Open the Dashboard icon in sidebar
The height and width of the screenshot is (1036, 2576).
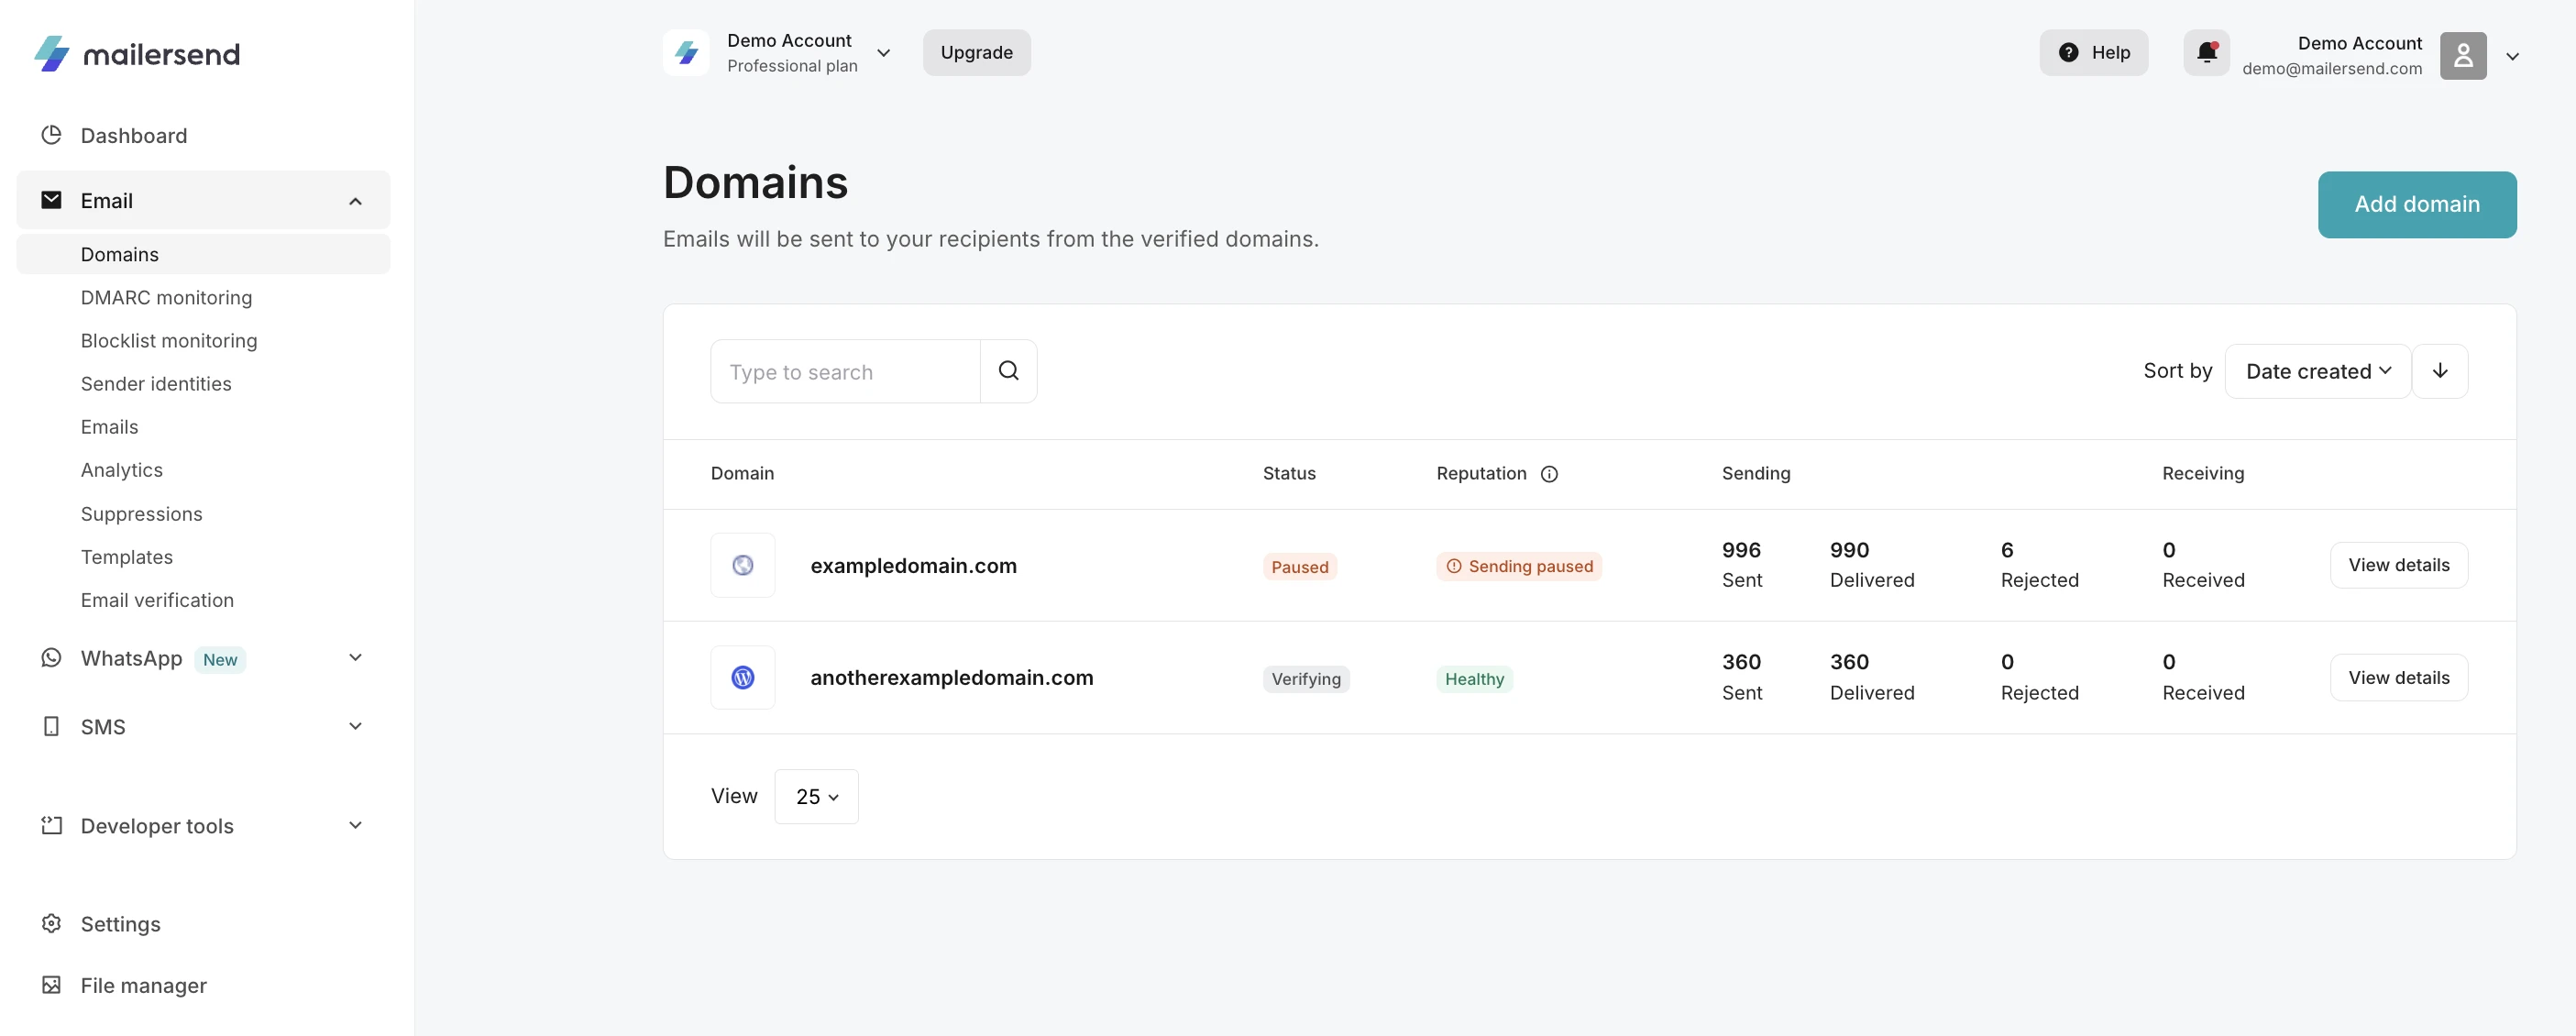[51, 135]
